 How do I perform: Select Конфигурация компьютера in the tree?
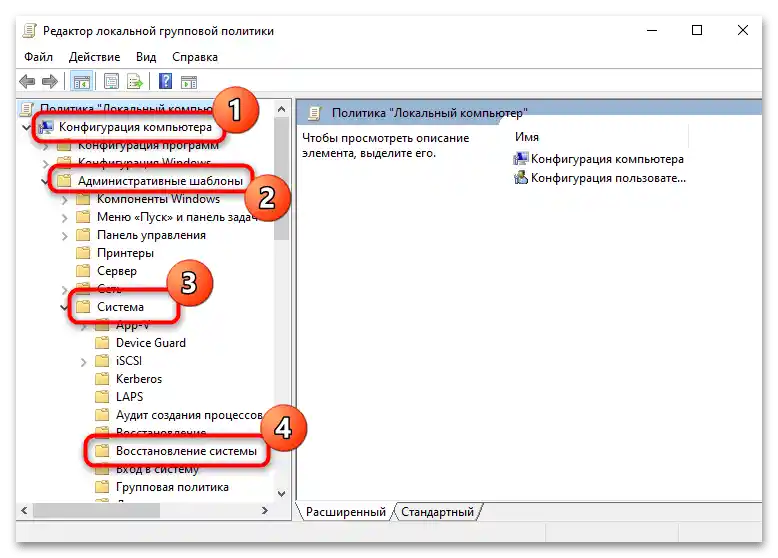click(x=135, y=127)
